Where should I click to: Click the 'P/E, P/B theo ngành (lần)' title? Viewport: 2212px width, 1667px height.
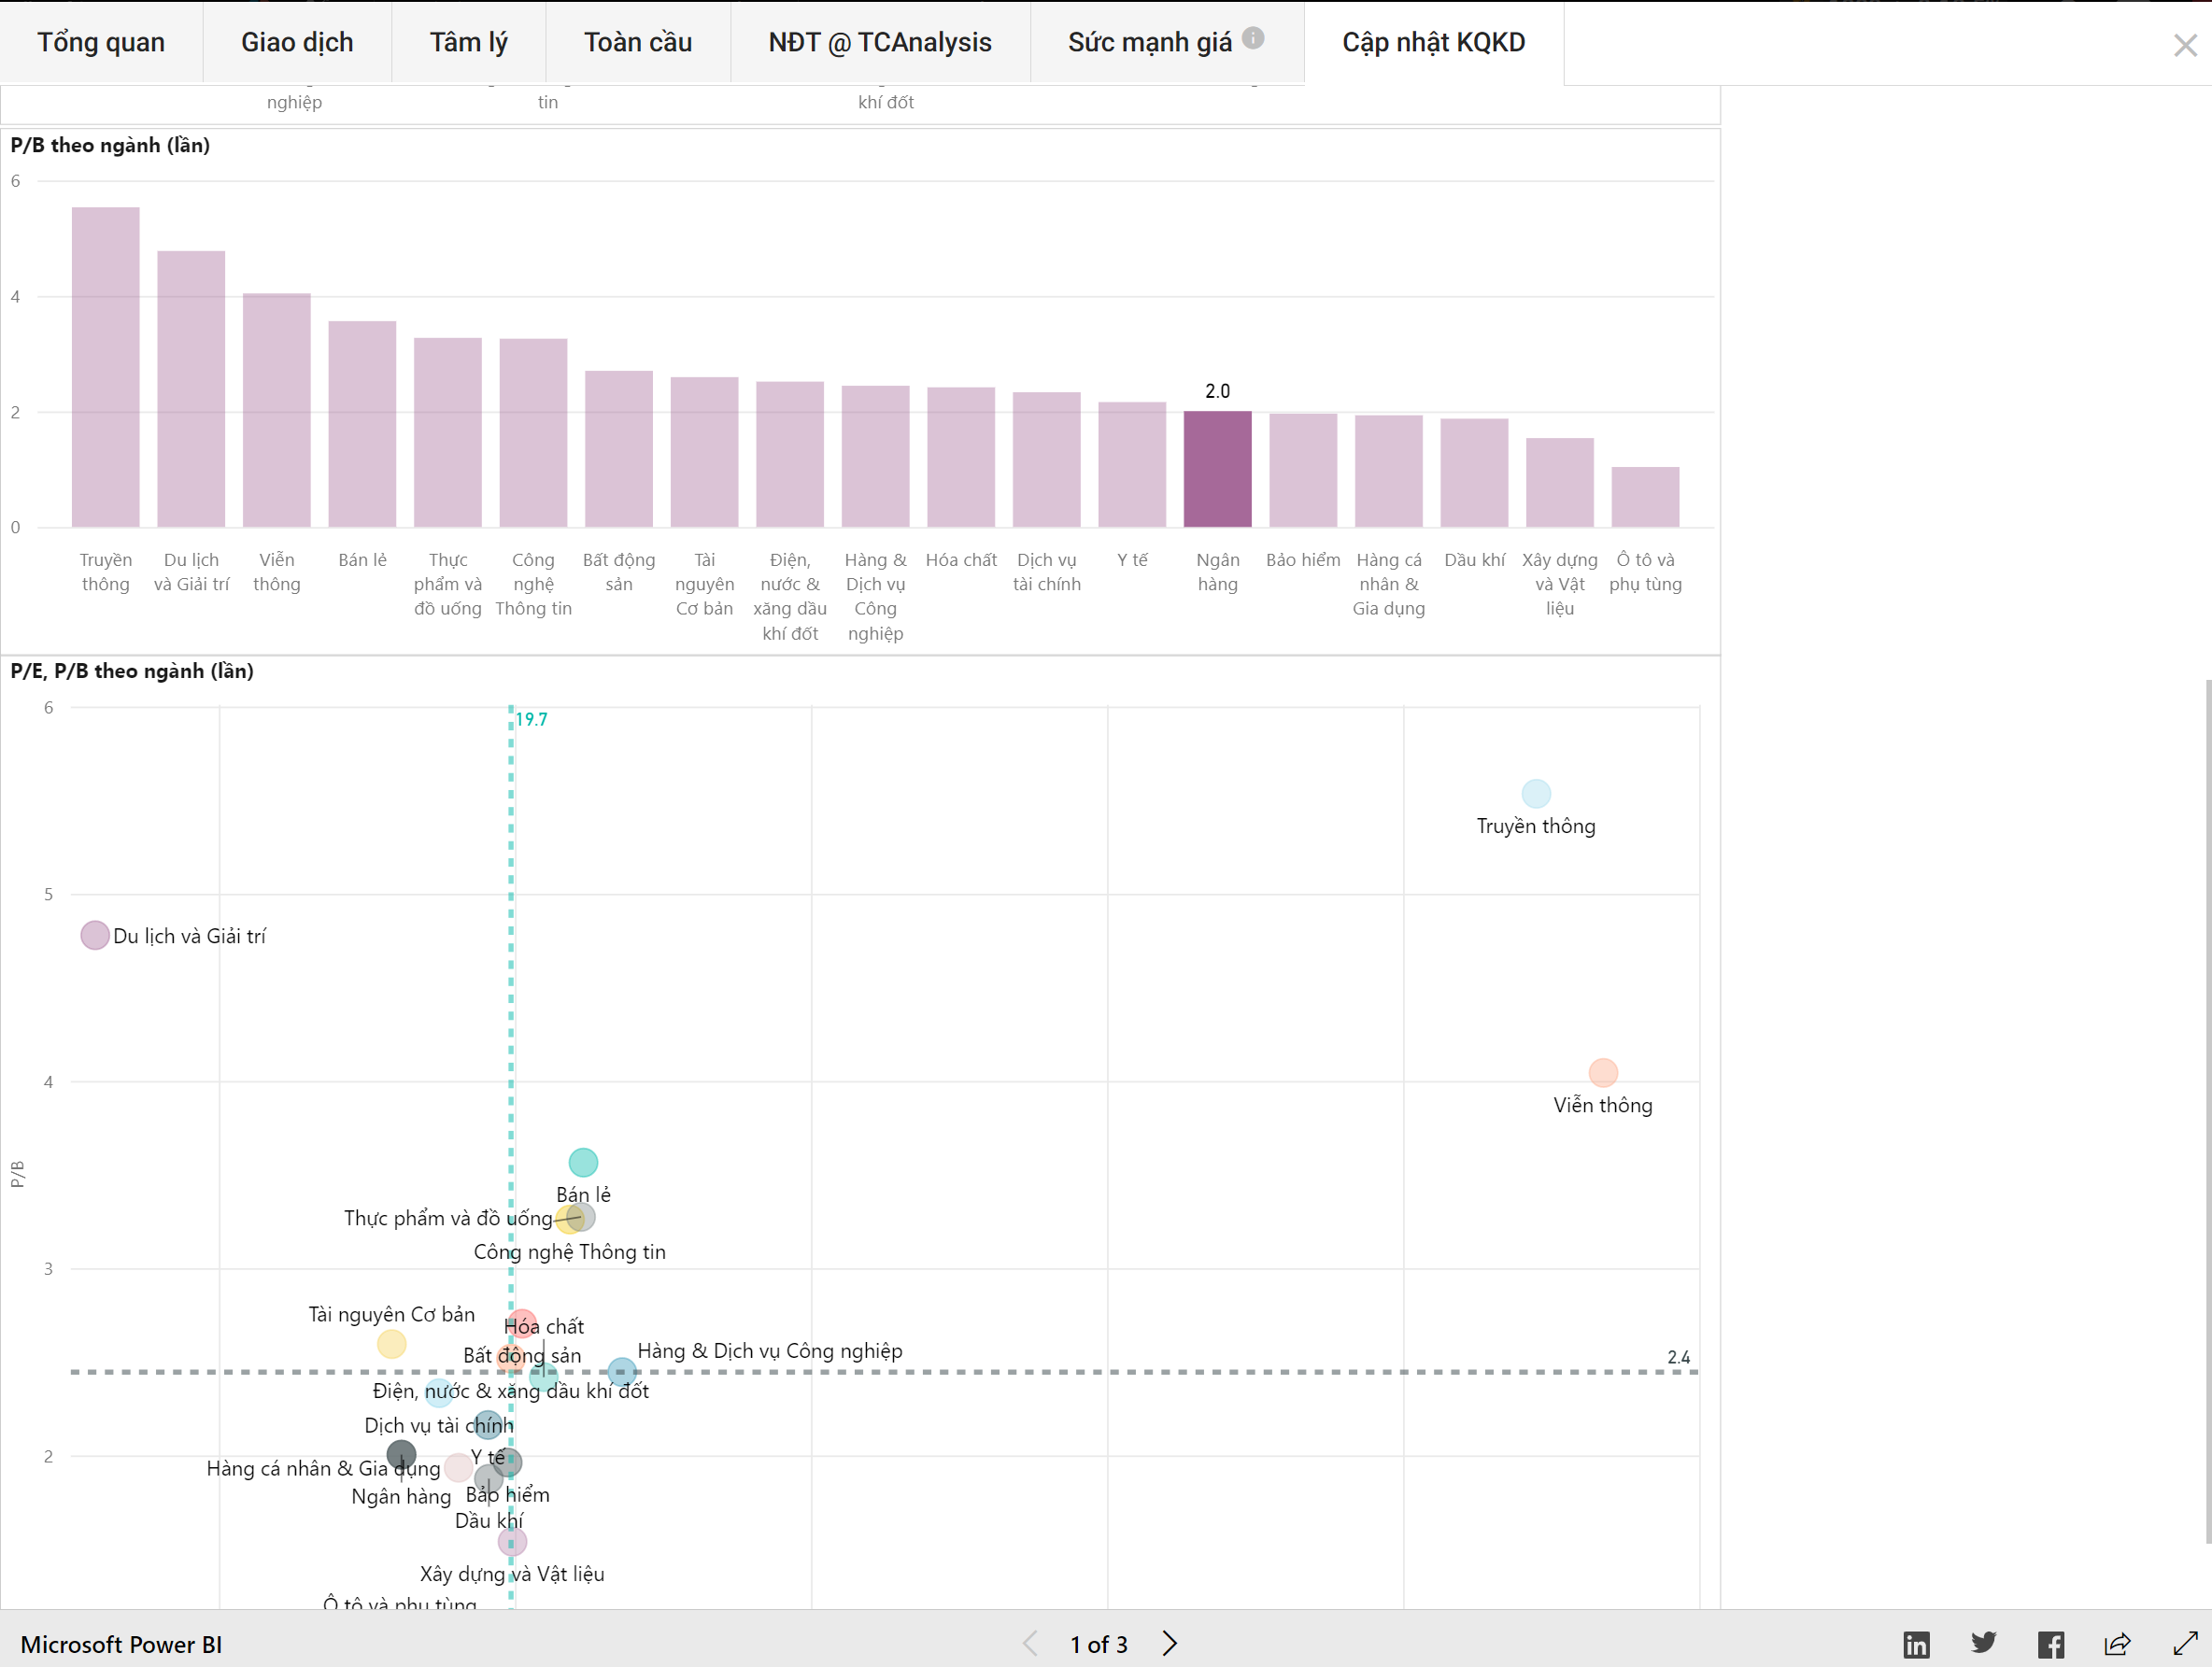pyautogui.click(x=132, y=671)
